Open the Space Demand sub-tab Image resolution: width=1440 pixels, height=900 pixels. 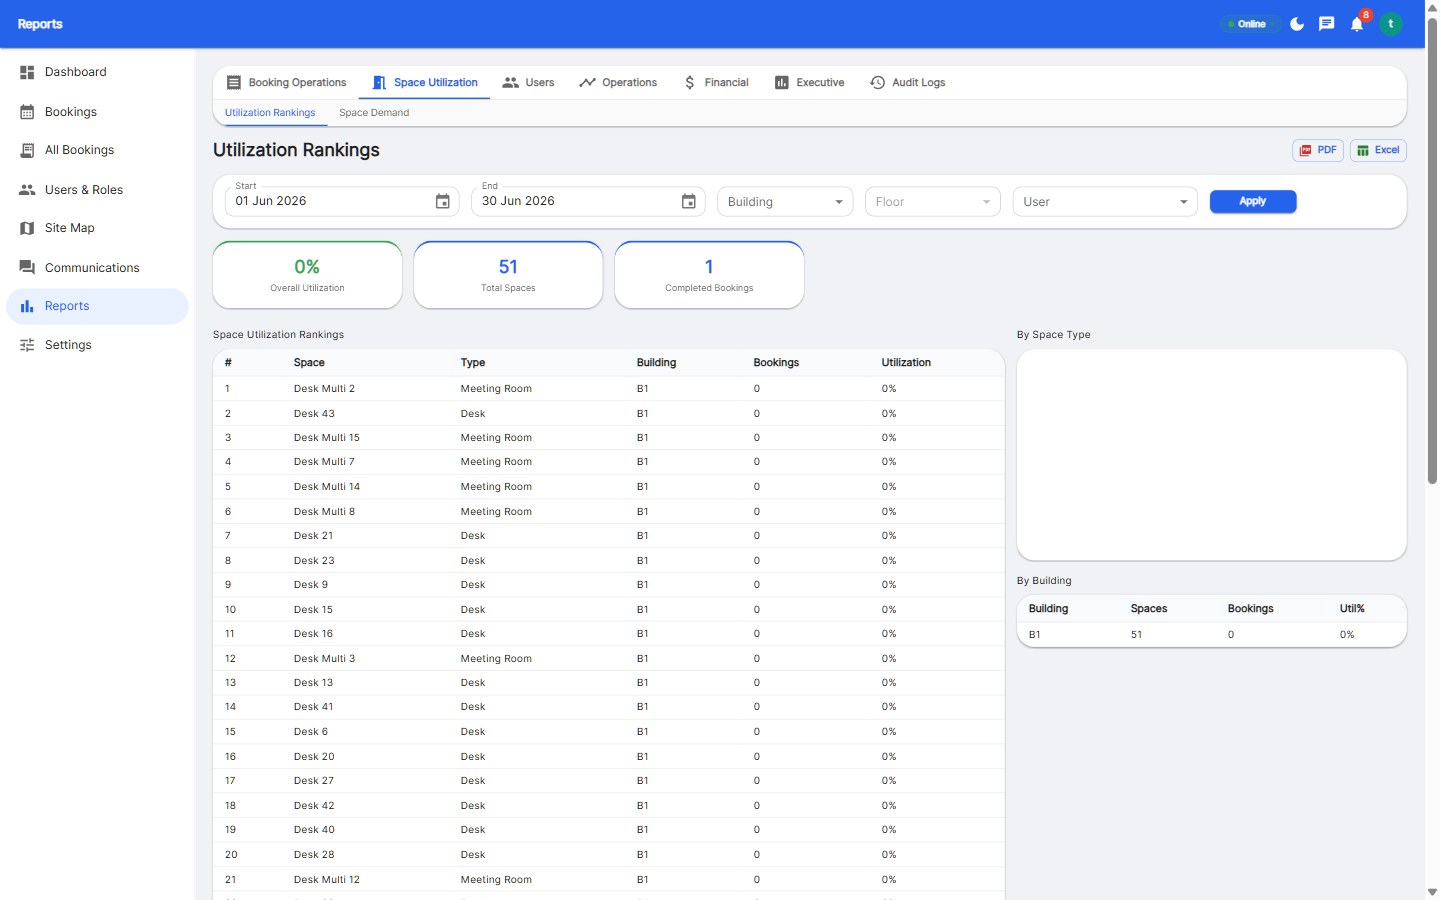click(374, 113)
